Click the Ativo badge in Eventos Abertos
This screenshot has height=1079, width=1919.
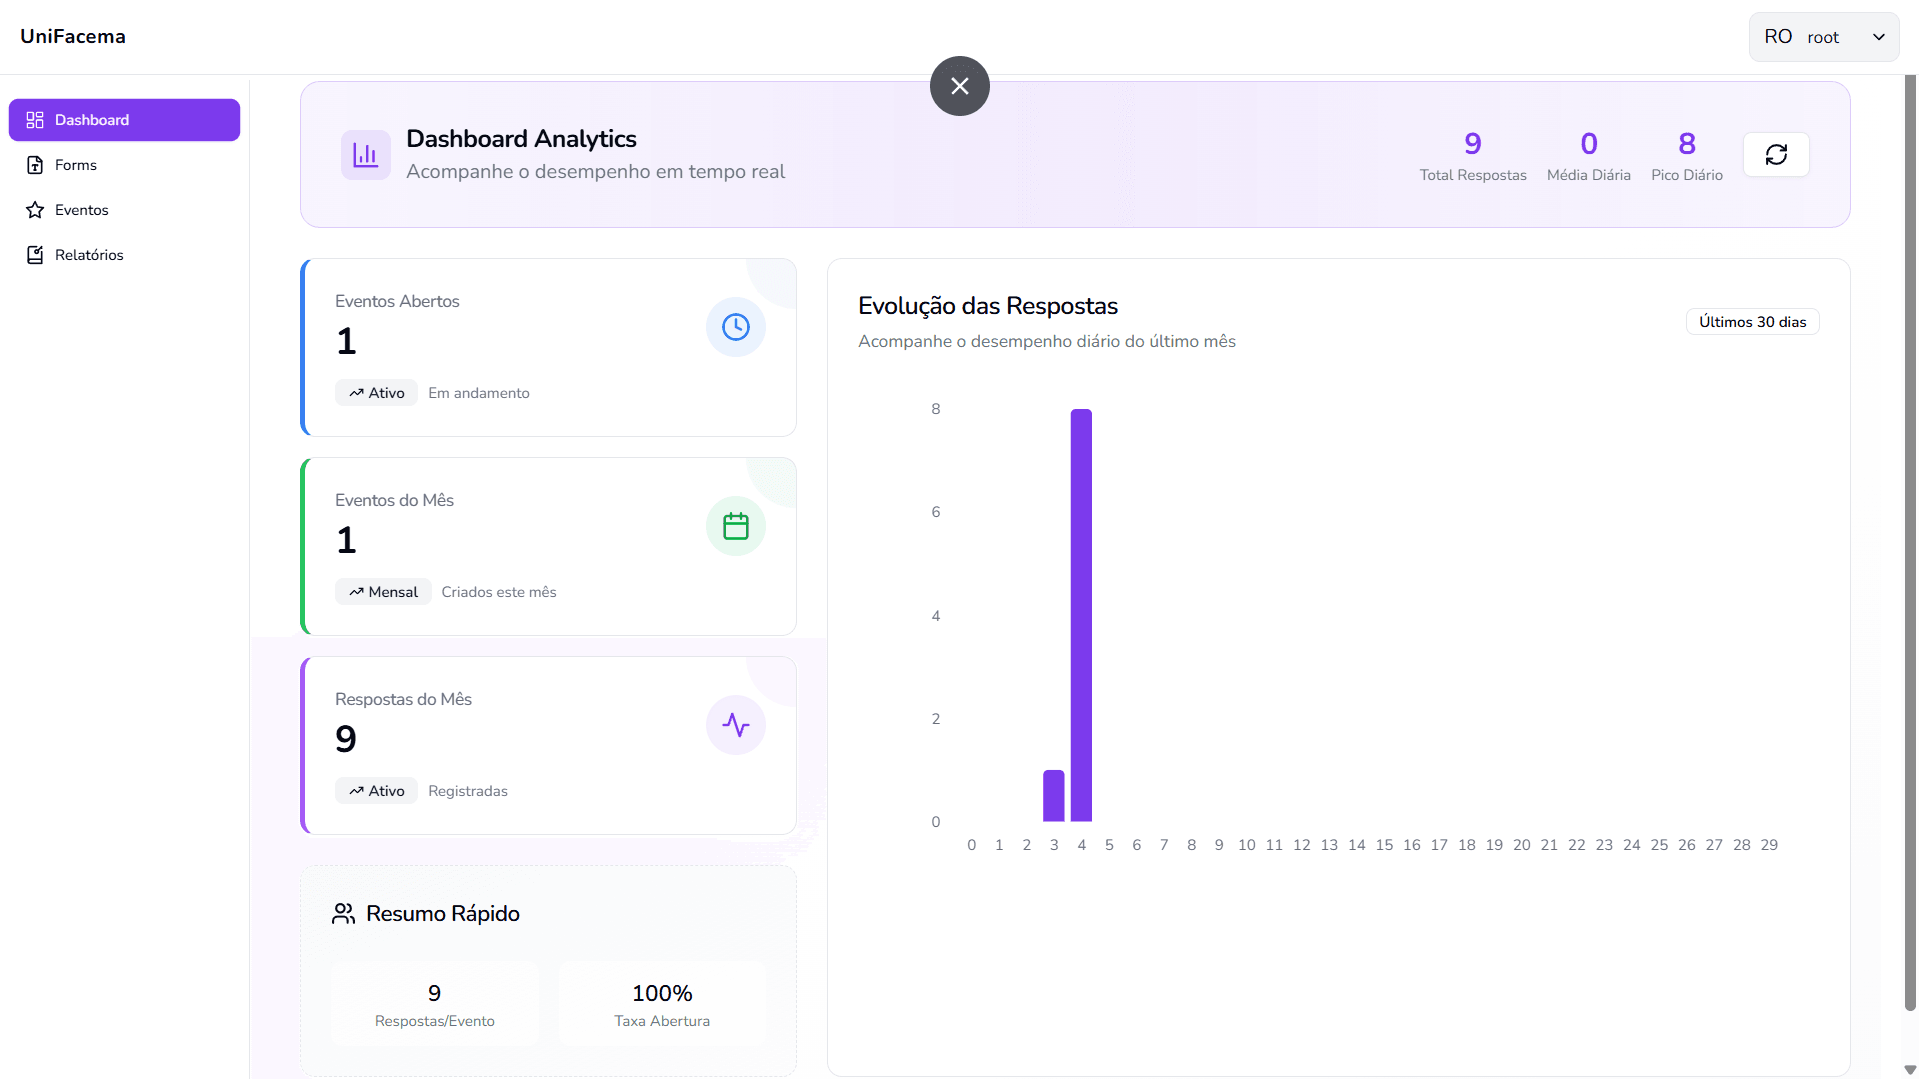[376, 393]
